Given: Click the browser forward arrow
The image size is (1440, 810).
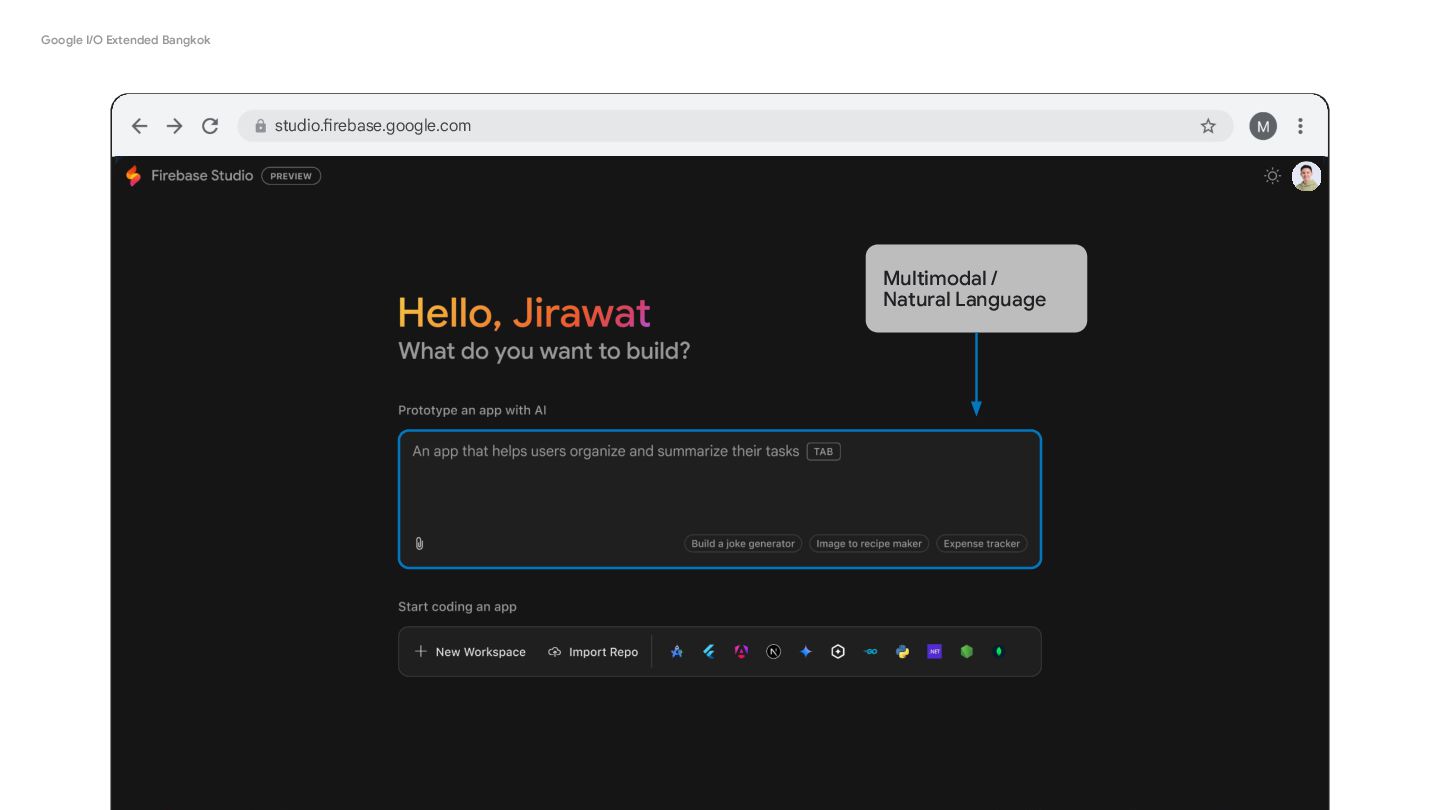Looking at the screenshot, I should point(175,126).
